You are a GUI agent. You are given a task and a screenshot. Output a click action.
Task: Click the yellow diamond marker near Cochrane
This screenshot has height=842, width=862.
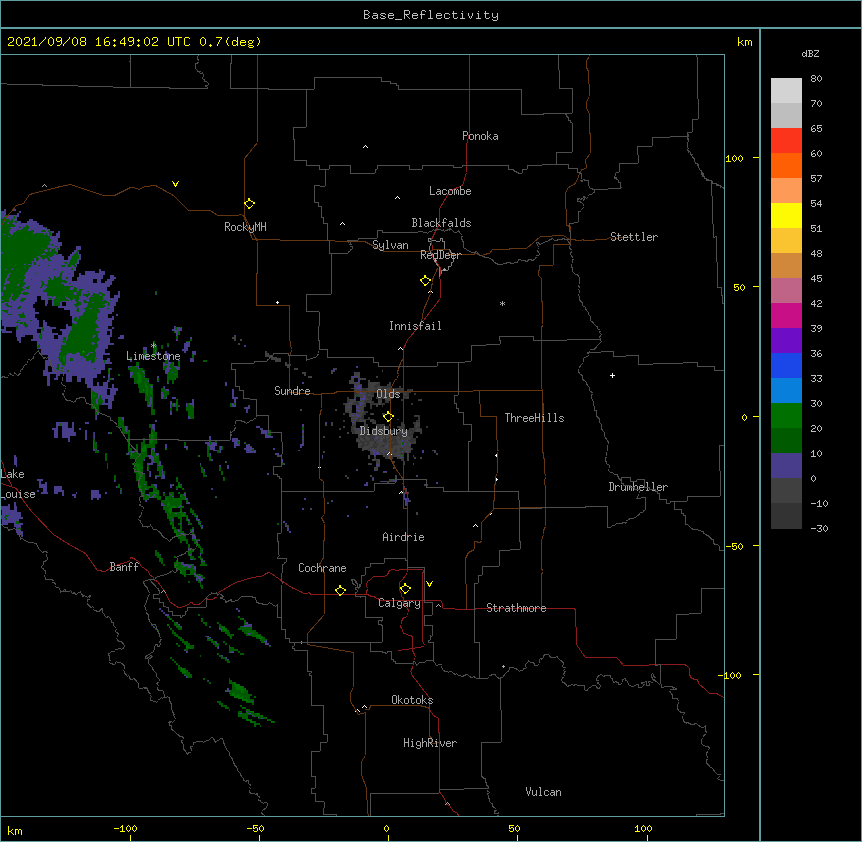point(340,590)
